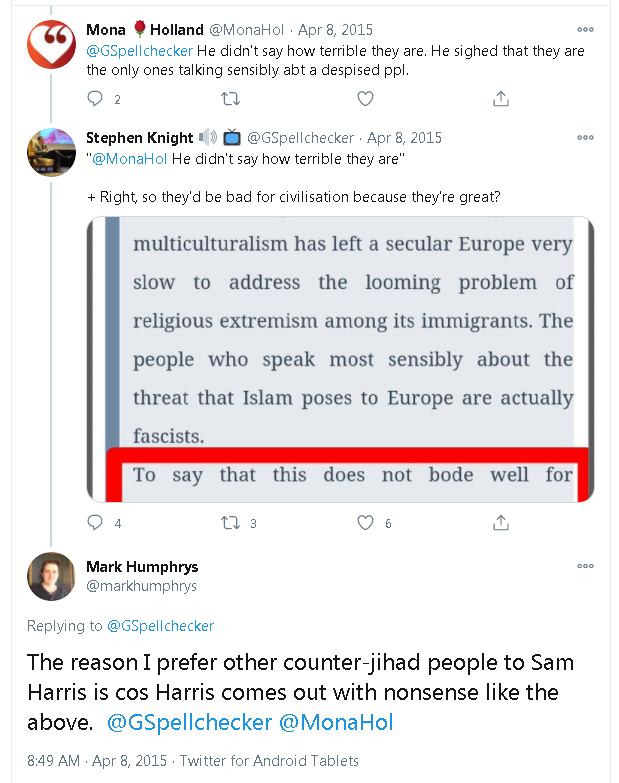Screen dimensions: 619x783
Task: Share Mona Holland's tweet
Action: [501, 98]
